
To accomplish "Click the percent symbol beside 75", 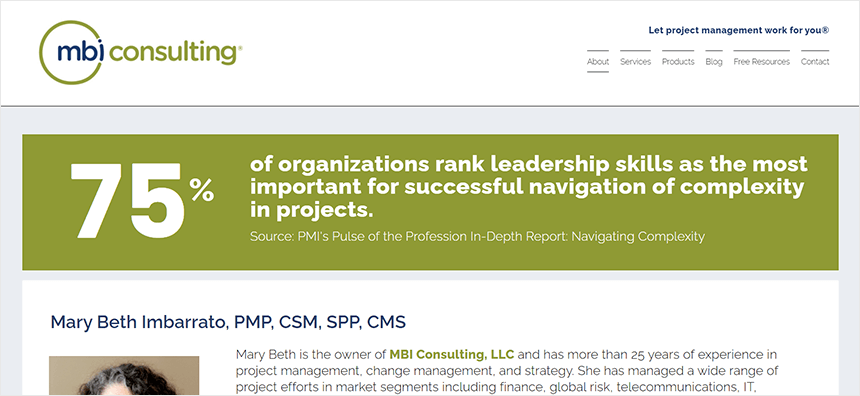I will tap(202, 190).
